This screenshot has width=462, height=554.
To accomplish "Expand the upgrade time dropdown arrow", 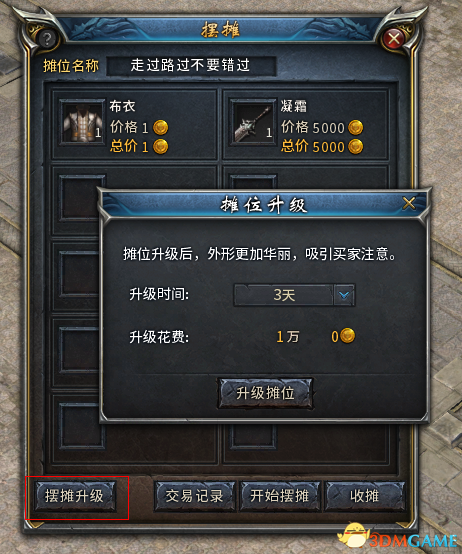I will (344, 295).
